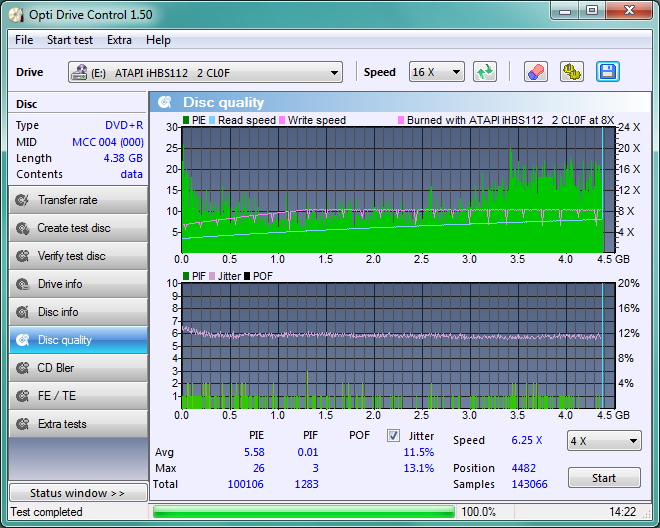Select Create test disc
The image size is (660, 528).
pos(78,228)
